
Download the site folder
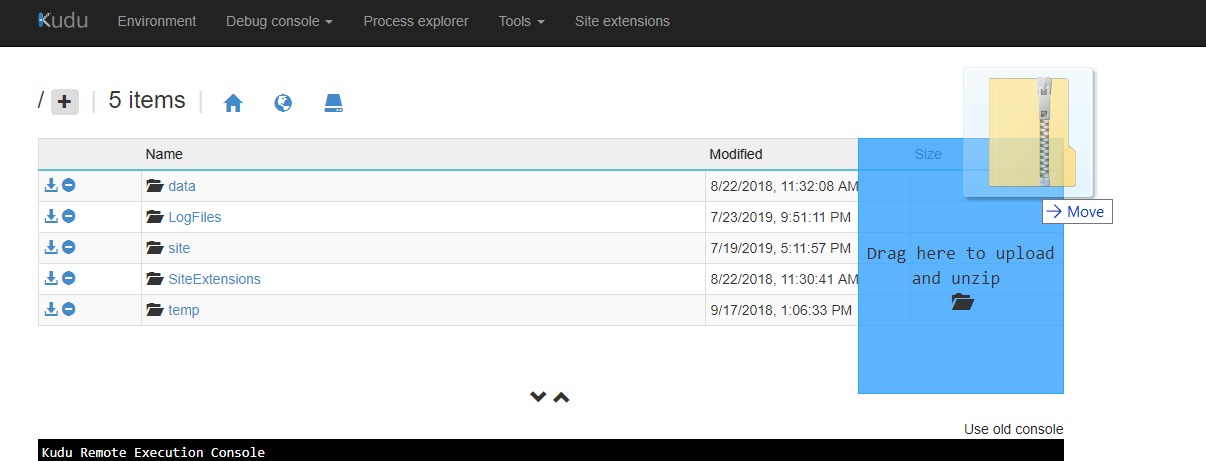51,247
